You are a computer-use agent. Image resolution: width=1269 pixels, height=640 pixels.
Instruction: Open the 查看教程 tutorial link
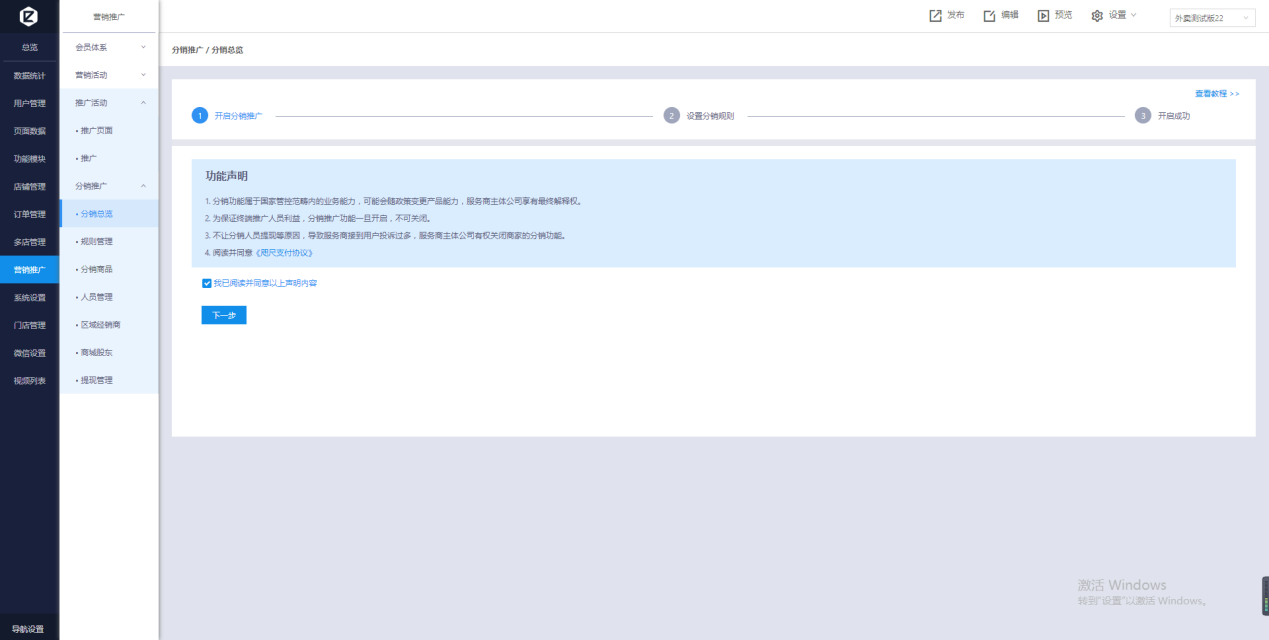[1216, 93]
